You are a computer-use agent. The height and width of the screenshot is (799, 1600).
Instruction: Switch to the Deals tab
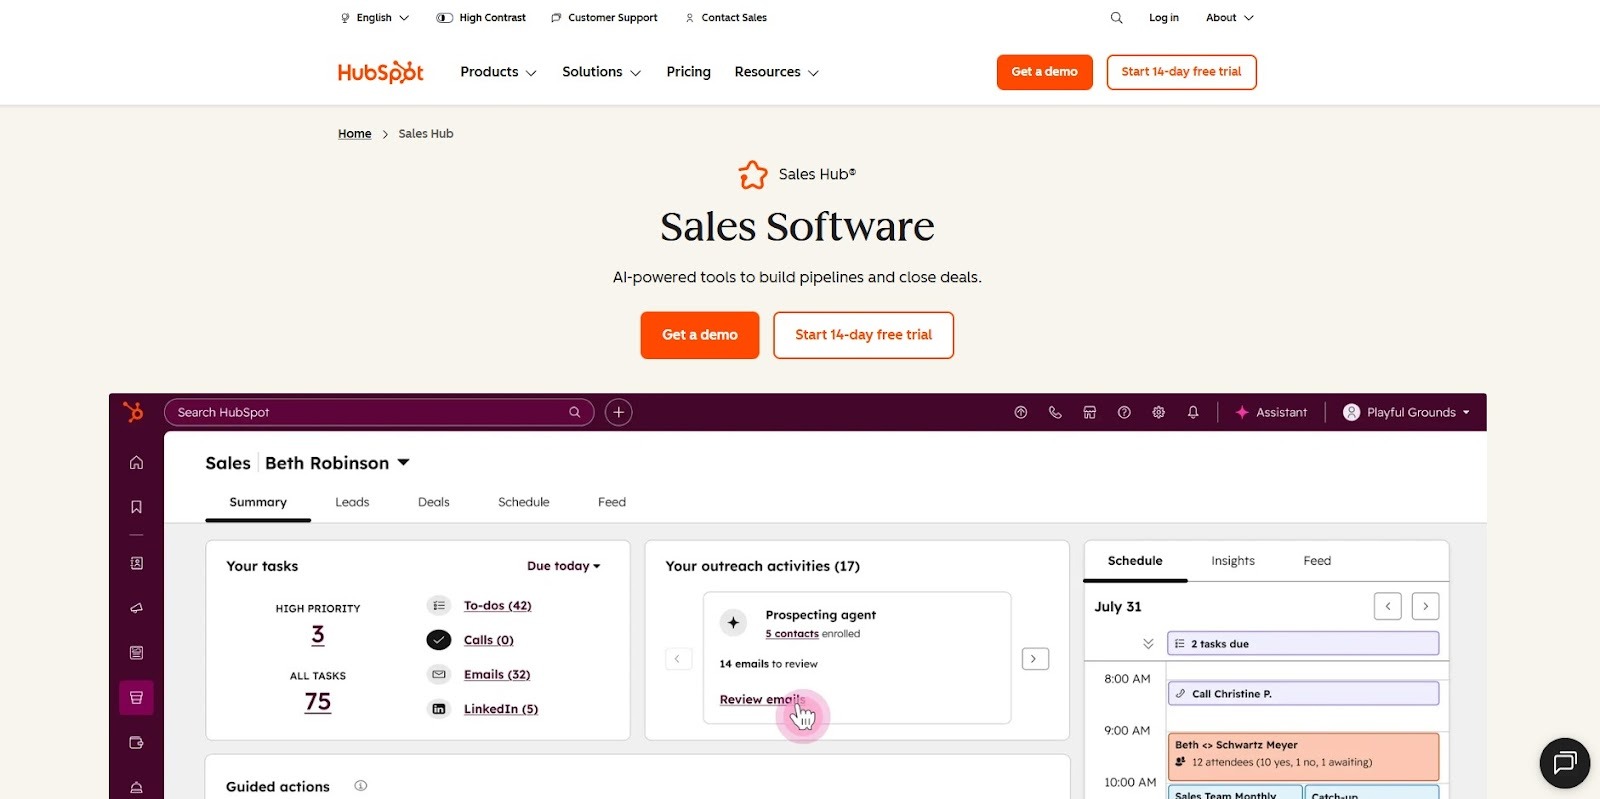click(434, 502)
